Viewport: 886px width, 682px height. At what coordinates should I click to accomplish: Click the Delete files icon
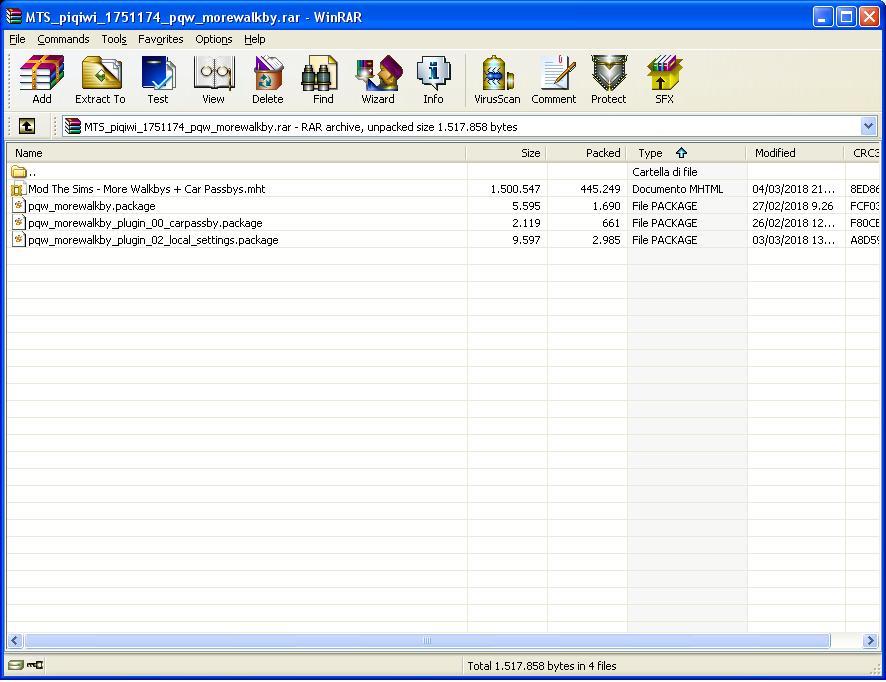click(x=267, y=80)
